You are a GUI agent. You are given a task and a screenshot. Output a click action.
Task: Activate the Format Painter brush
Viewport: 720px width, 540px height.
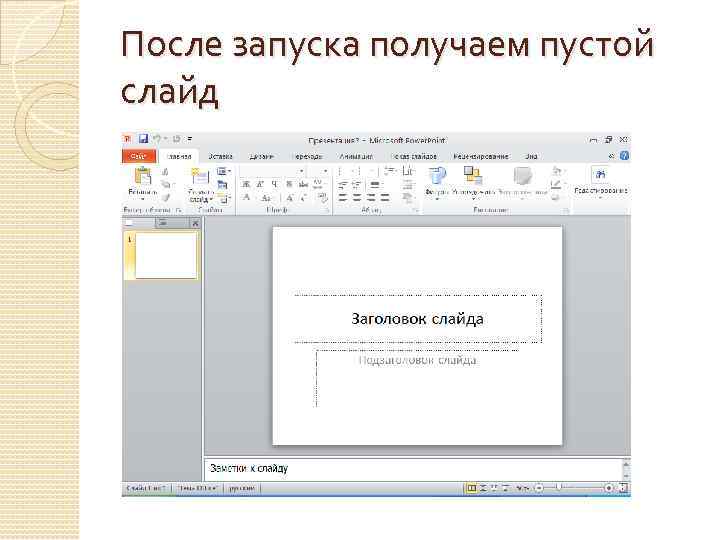click(x=165, y=197)
